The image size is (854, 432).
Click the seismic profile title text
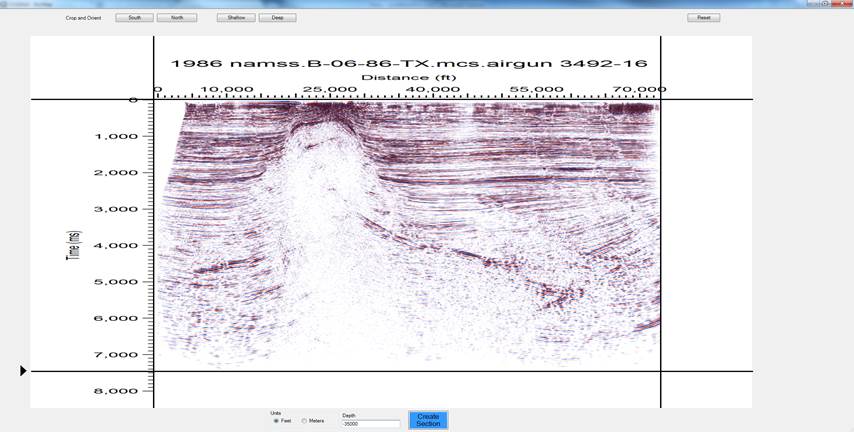(x=409, y=62)
